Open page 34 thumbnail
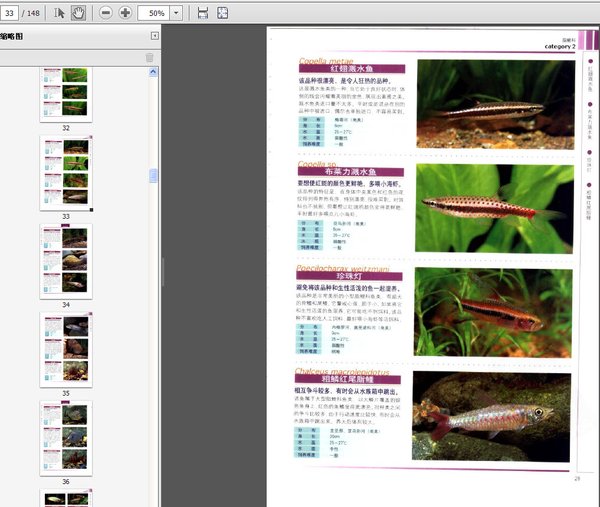Image resolution: width=600 pixels, height=507 pixels. 66,261
